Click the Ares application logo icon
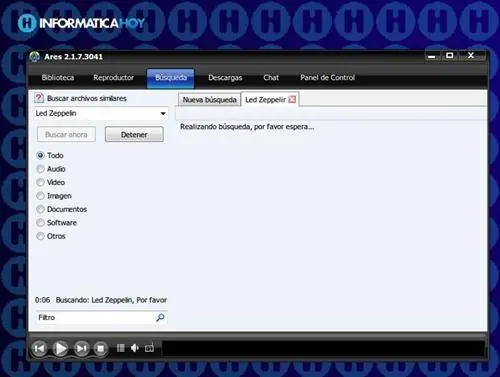The height and width of the screenshot is (377, 500). [x=35, y=57]
